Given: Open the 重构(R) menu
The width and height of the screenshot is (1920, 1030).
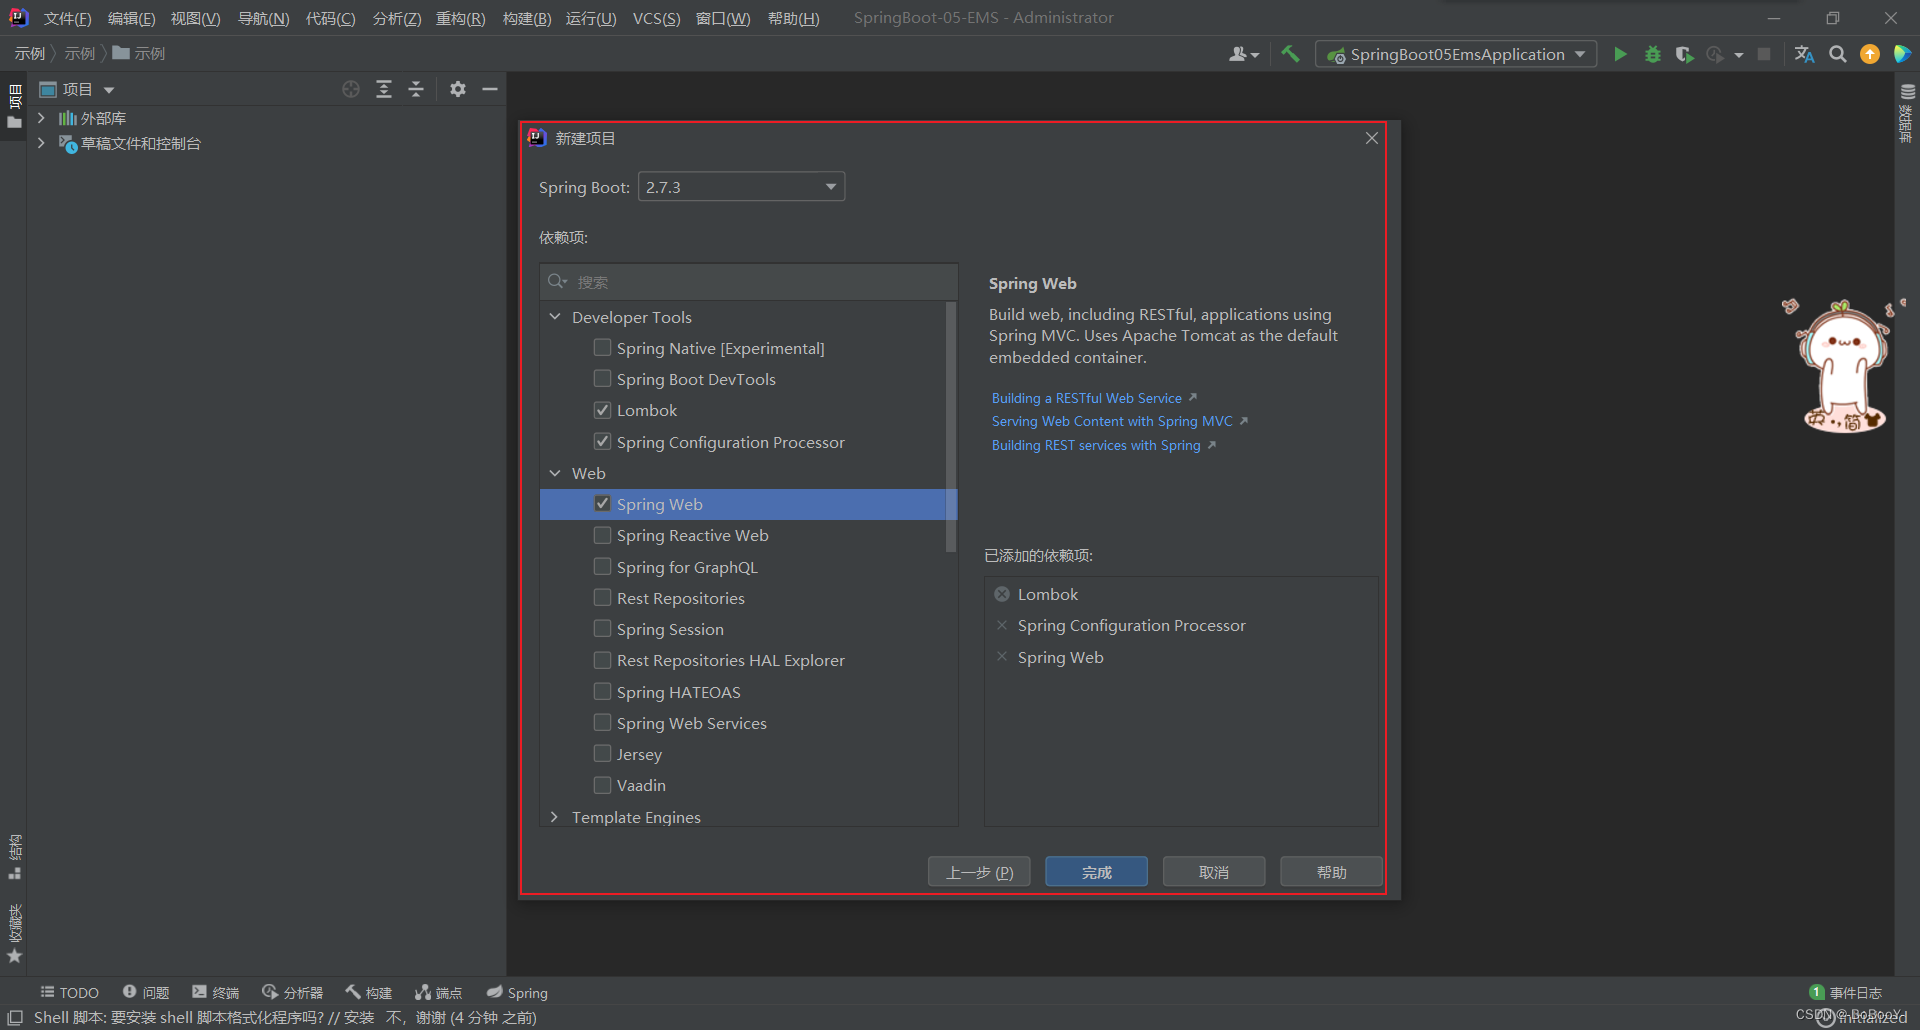Looking at the screenshot, I should tap(460, 18).
